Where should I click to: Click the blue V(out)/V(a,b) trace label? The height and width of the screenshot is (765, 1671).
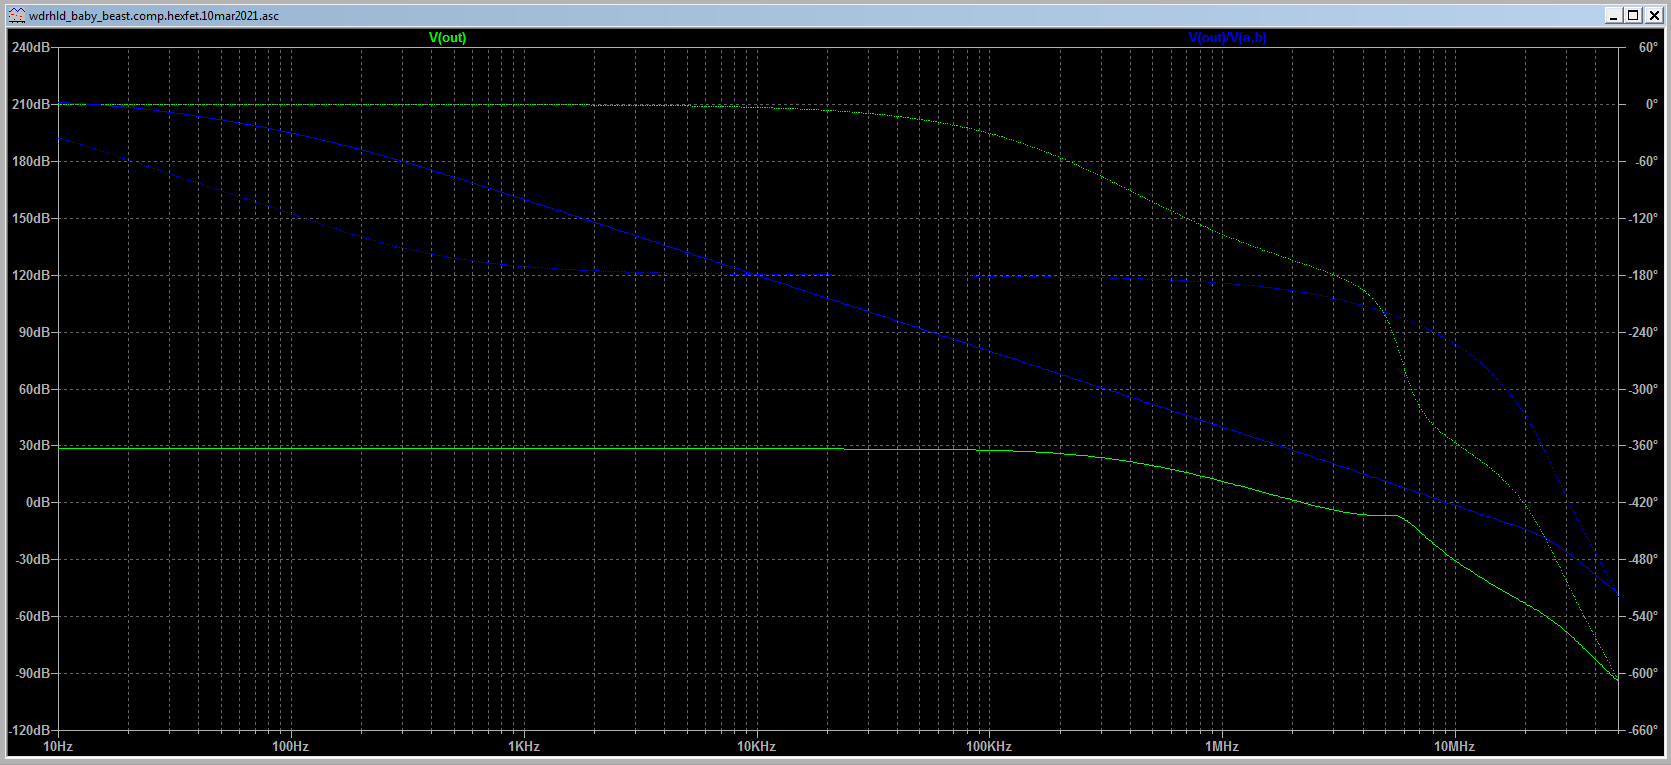pyautogui.click(x=1227, y=38)
